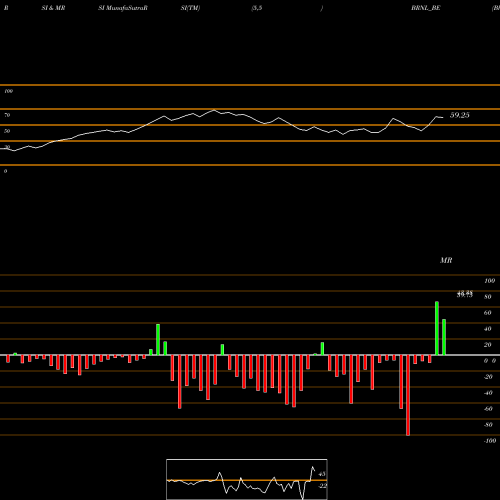Viewport: 500px width, 500px height.
Task: Open the mini overview chart thumbnail
Action: click(x=247, y=479)
